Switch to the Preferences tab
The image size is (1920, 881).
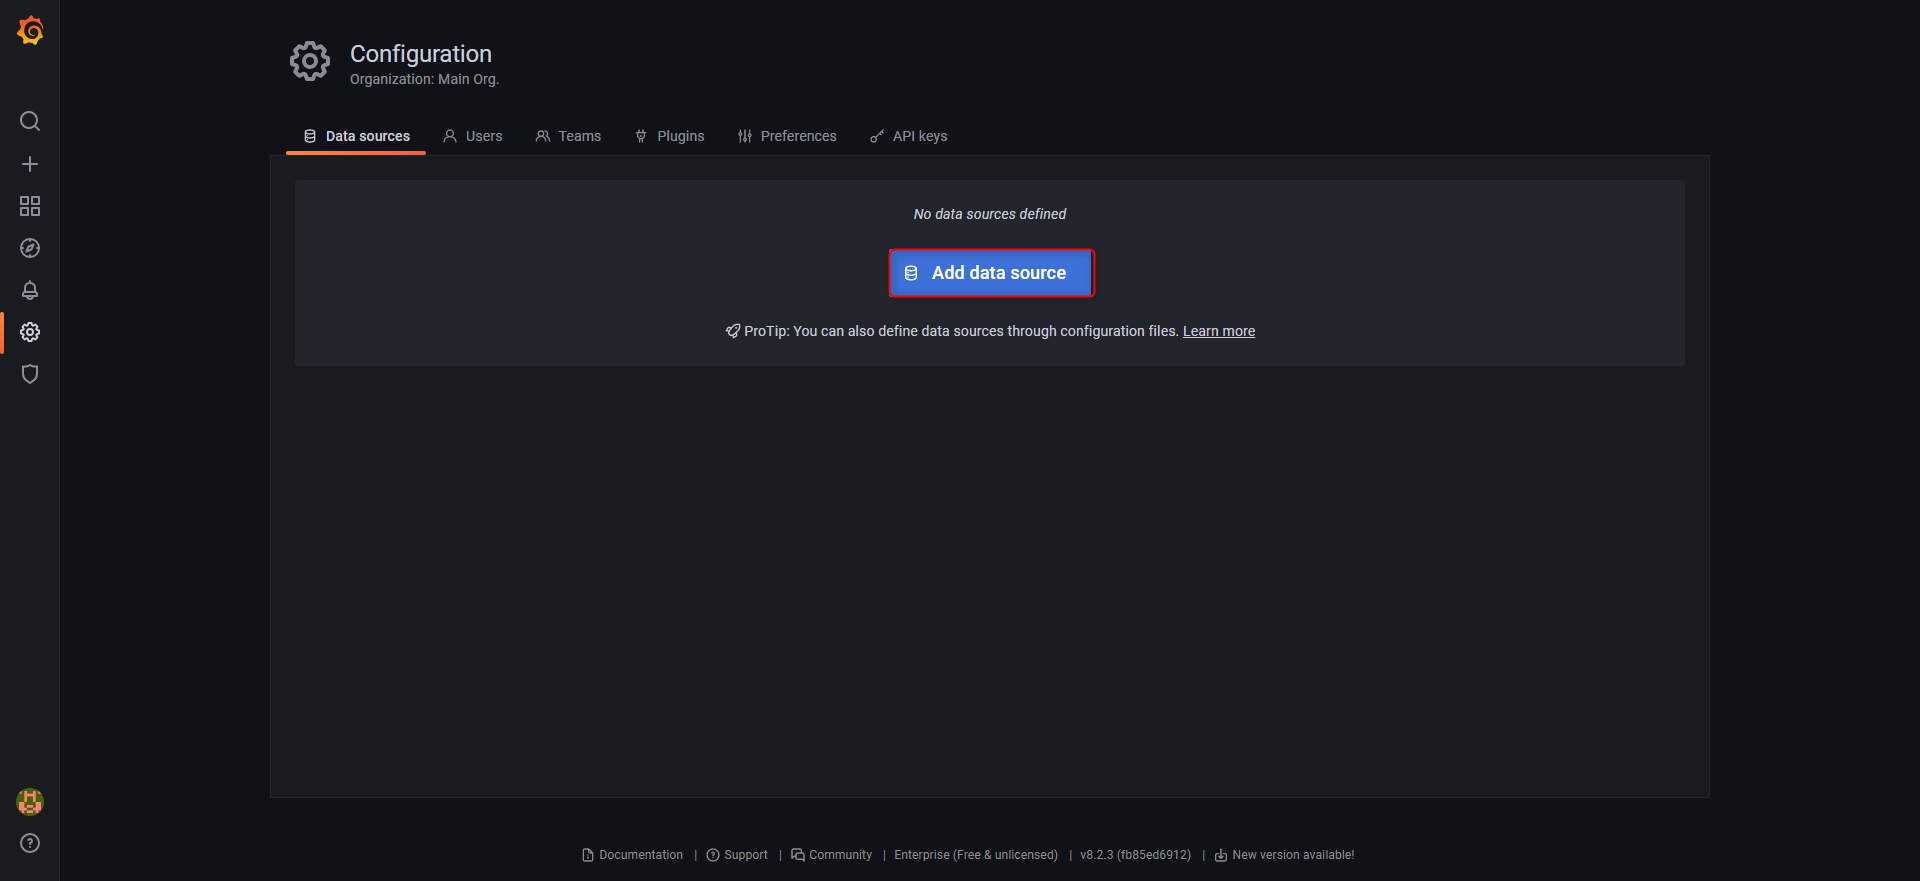[x=787, y=136]
